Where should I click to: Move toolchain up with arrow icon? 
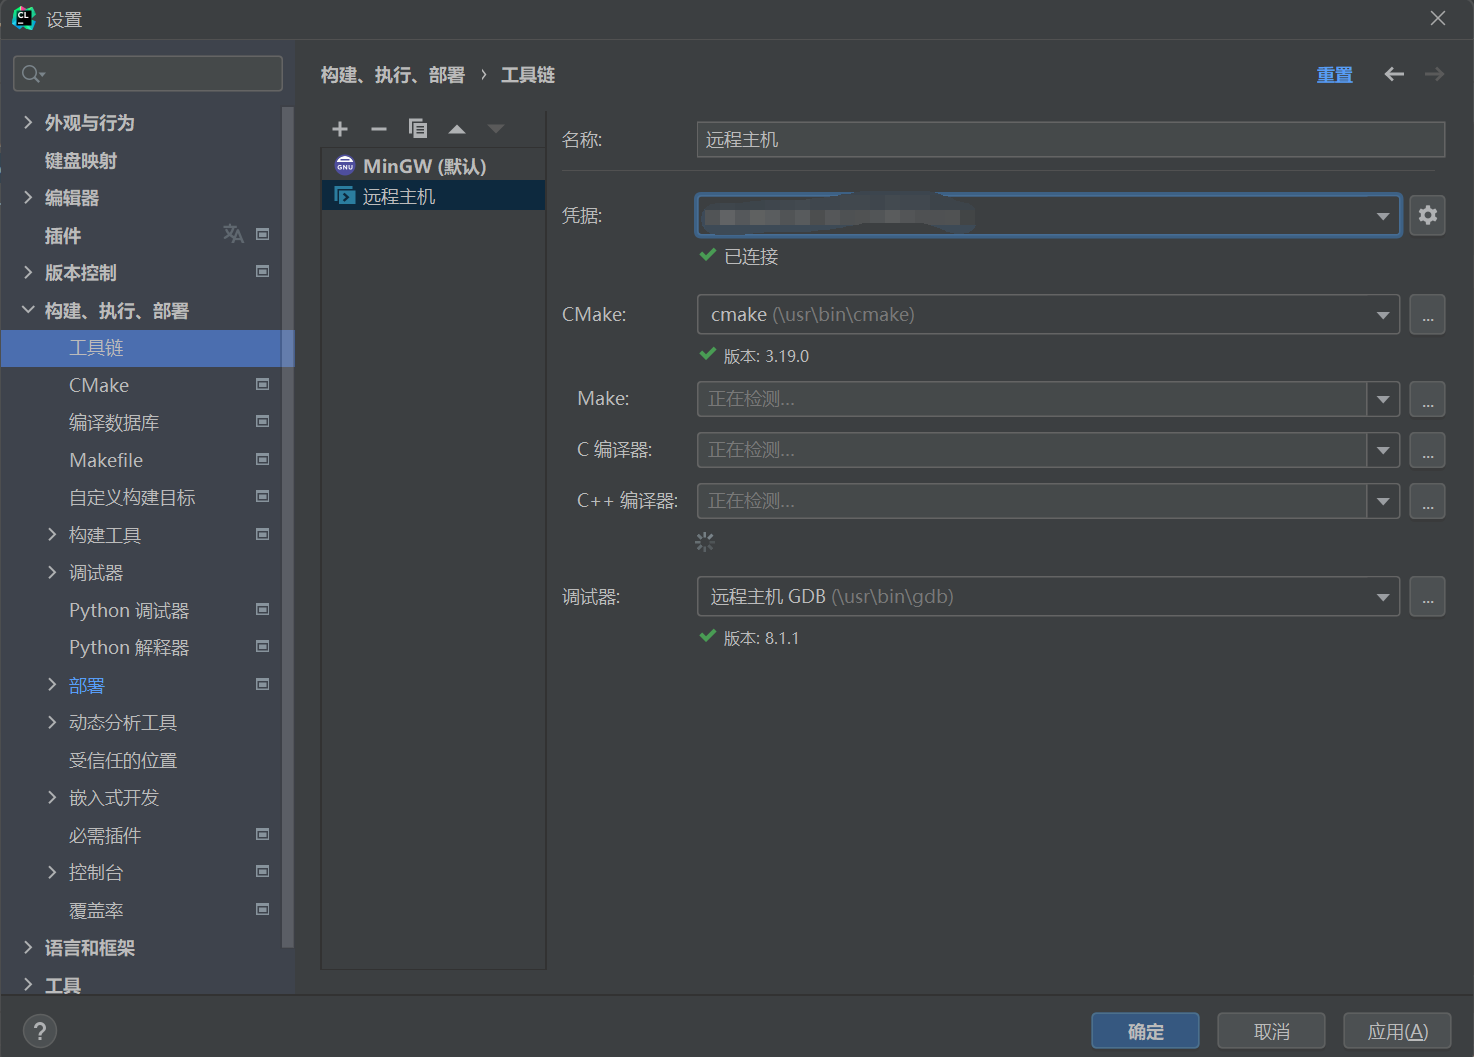pos(457,129)
